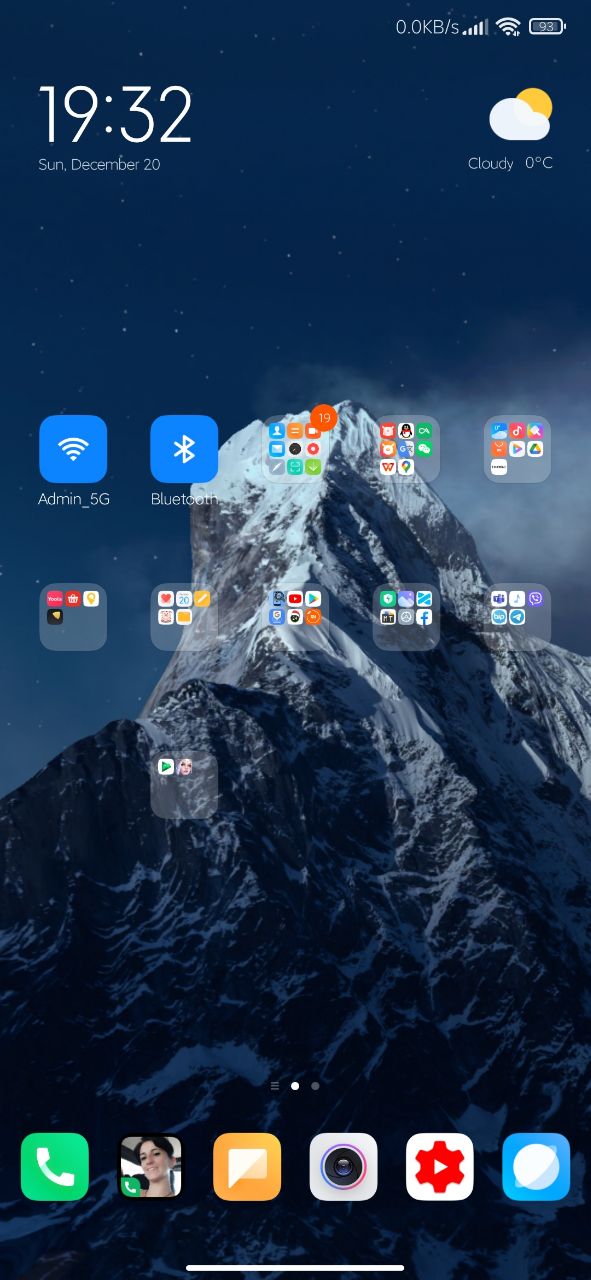Tap the leftmost page indicator lines icon

pos(275,1085)
